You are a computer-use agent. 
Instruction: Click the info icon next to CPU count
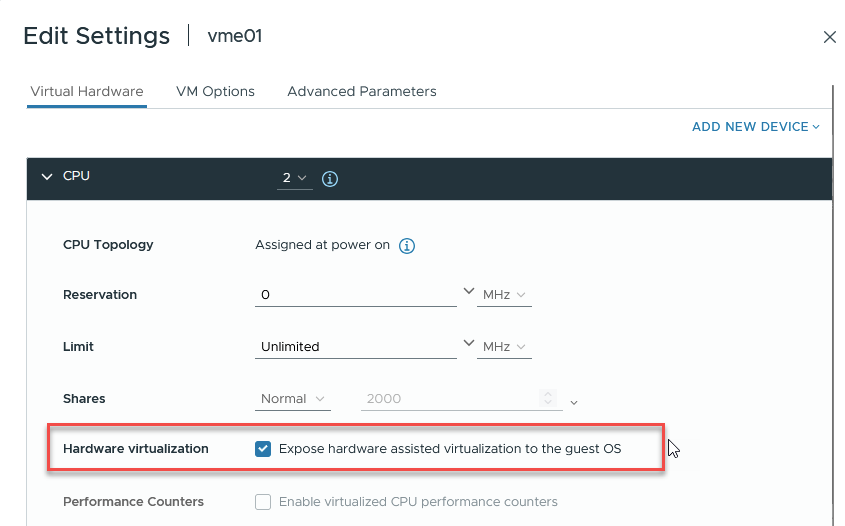(330, 179)
